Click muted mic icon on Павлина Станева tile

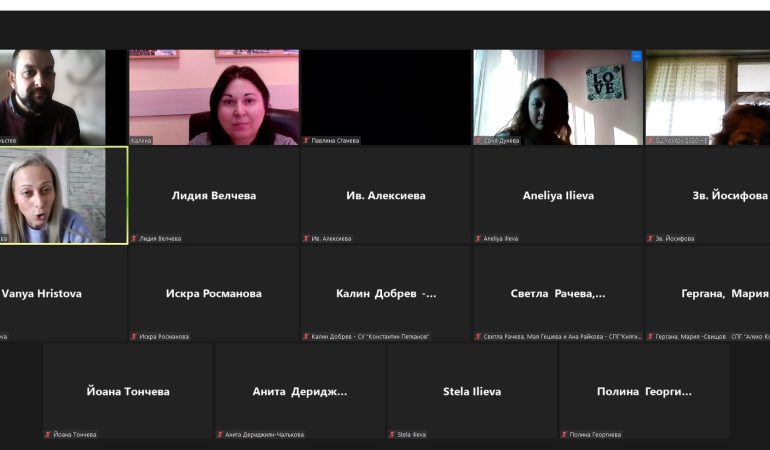tap(306, 141)
